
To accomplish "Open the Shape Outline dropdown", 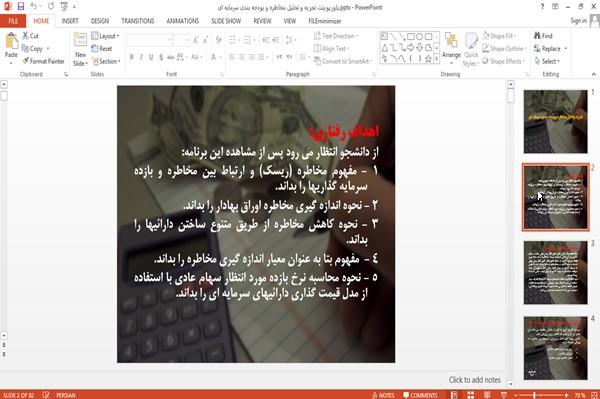I will point(504,48).
